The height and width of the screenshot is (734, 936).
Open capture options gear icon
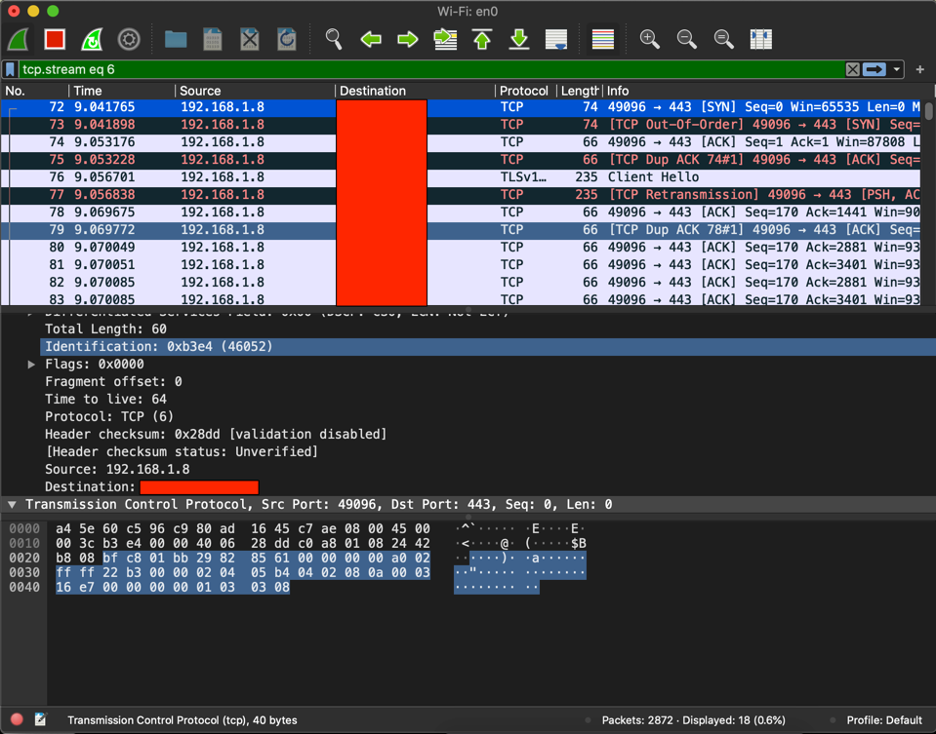point(129,39)
